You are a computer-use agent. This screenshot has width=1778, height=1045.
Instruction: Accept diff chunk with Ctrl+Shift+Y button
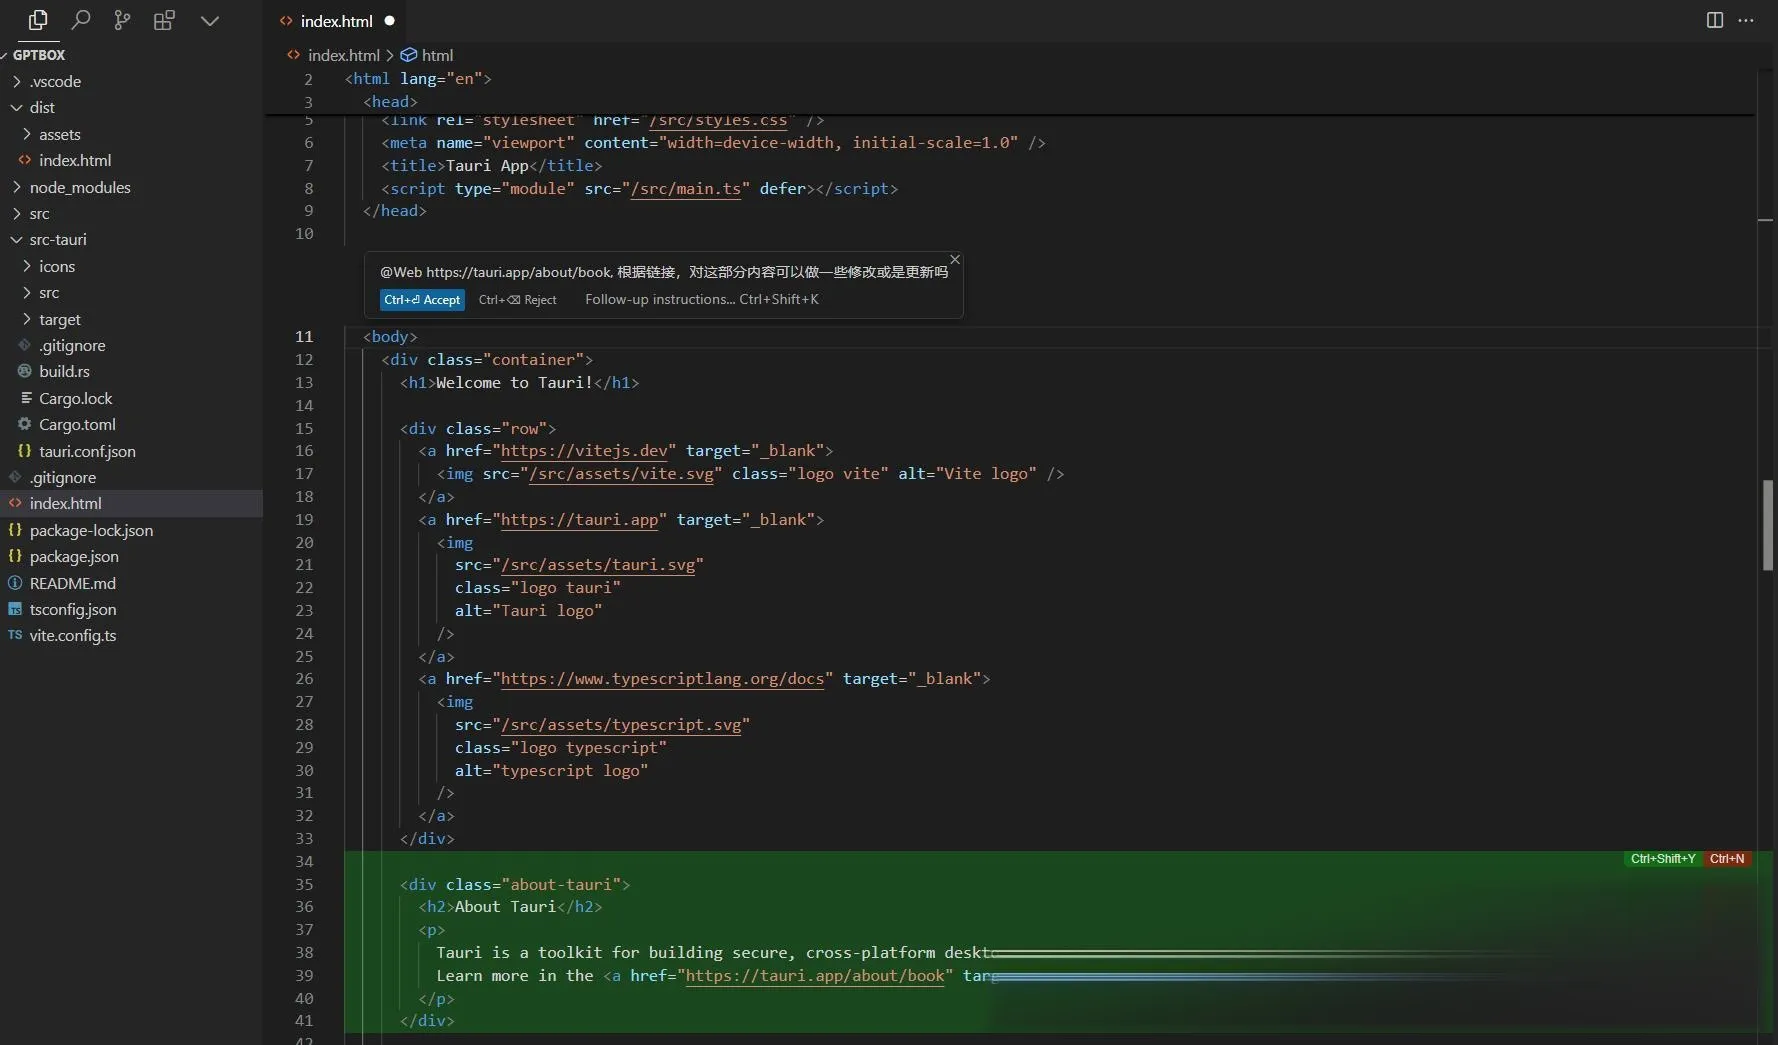coord(1663,859)
